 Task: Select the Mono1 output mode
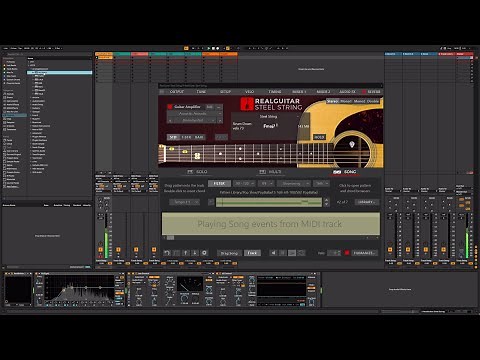pyautogui.click(x=346, y=101)
